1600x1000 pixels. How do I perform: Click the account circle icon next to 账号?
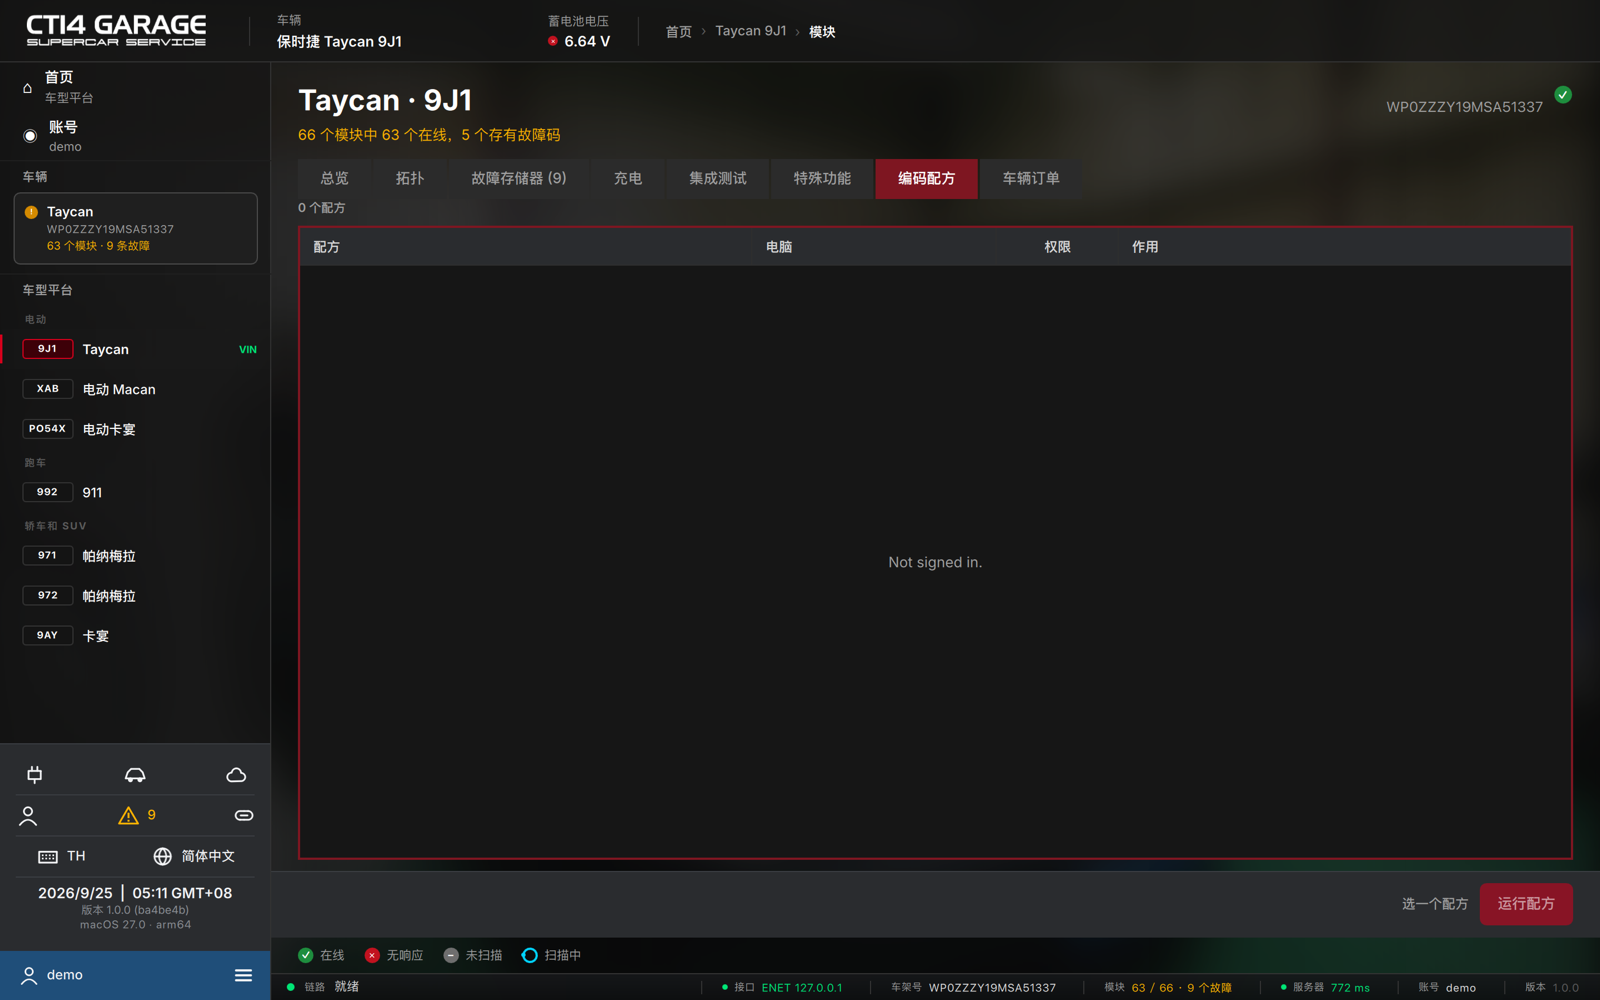(x=30, y=136)
